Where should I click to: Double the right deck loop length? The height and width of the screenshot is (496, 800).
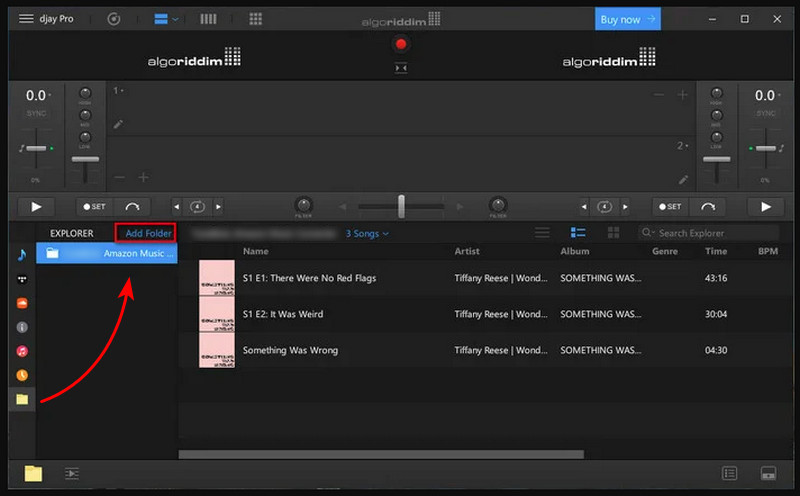(626, 207)
